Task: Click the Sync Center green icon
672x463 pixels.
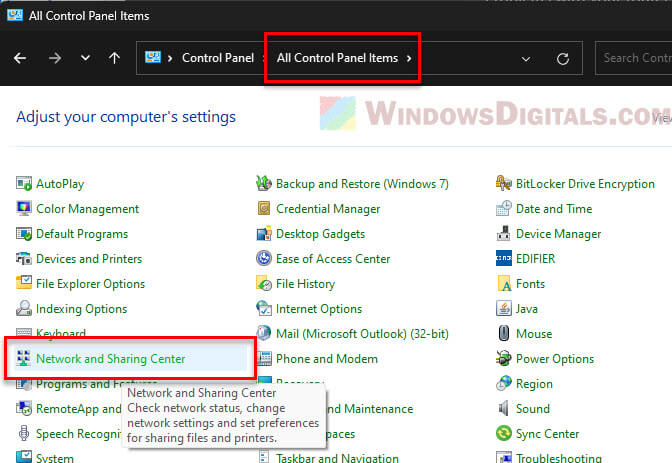Action: 504,433
